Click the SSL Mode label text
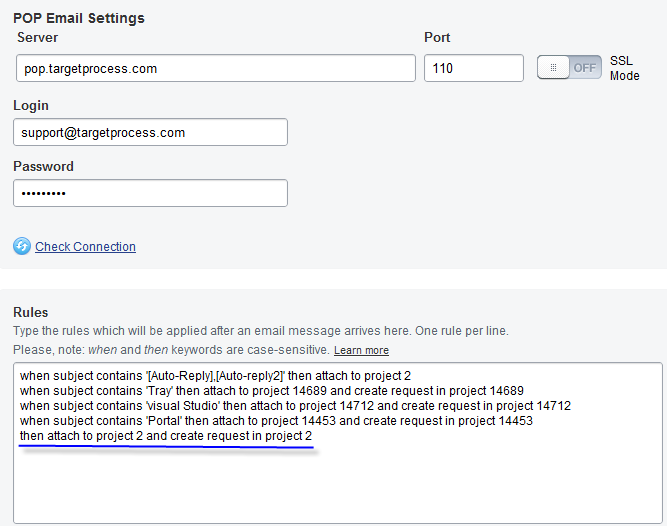The width and height of the screenshot is (667, 526). 624,68
